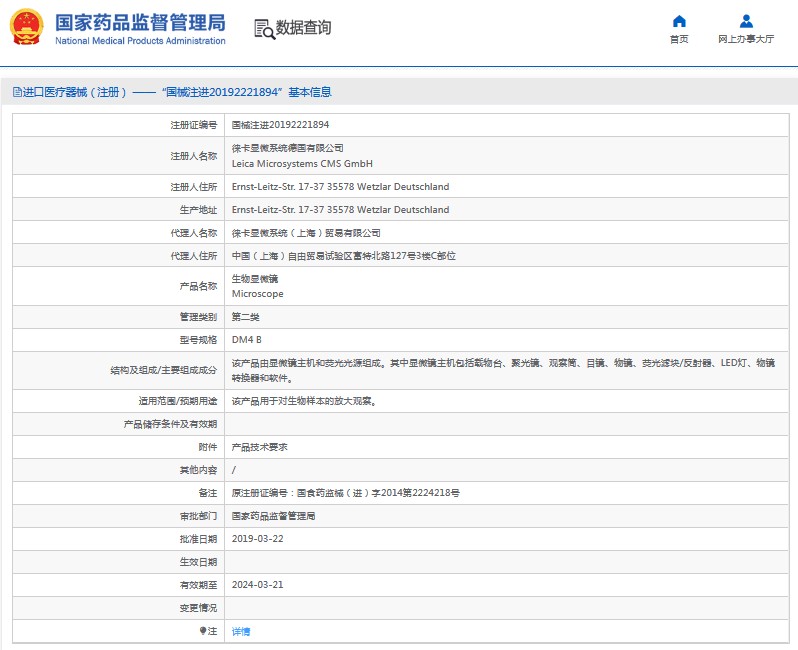Select agent name 徕卡显微系统(上海)贸易有限公司
Image resolution: width=798 pixels, height=650 pixels.
click(306, 233)
